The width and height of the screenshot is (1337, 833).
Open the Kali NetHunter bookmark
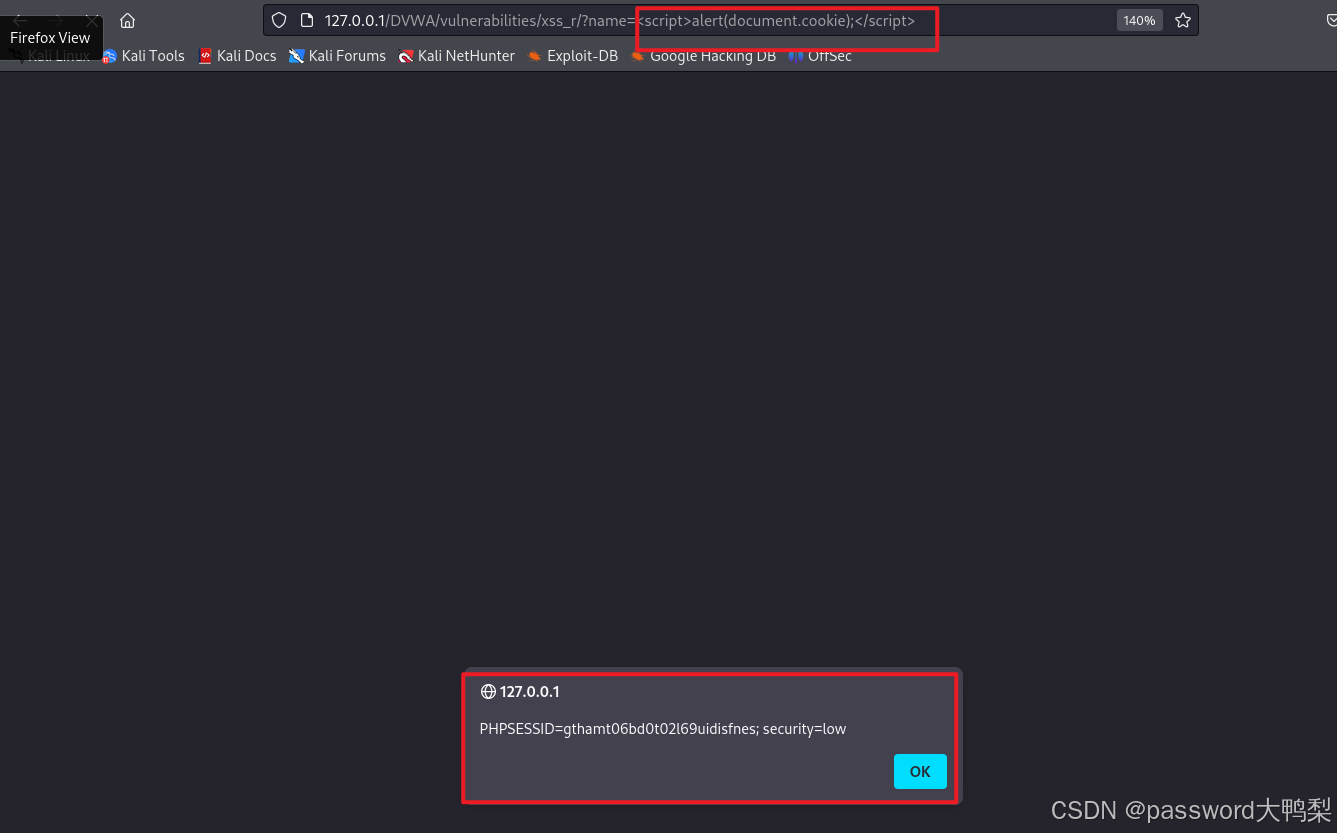click(x=456, y=56)
